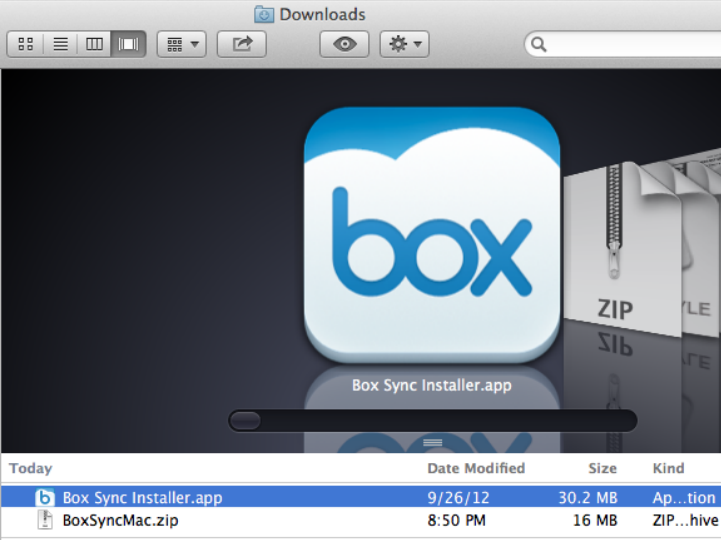Switch to column view
The width and height of the screenshot is (721, 540).
point(94,44)
